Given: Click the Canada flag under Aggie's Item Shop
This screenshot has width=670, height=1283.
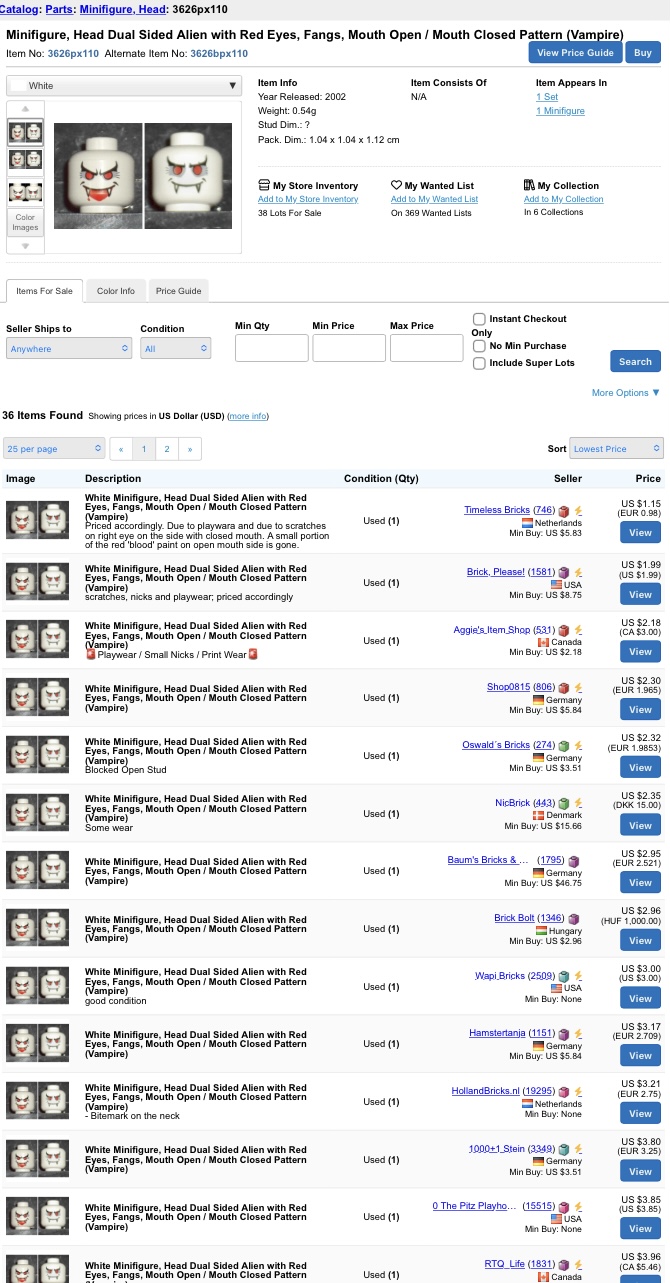Looking at the screenshot, I should [544, 642].
